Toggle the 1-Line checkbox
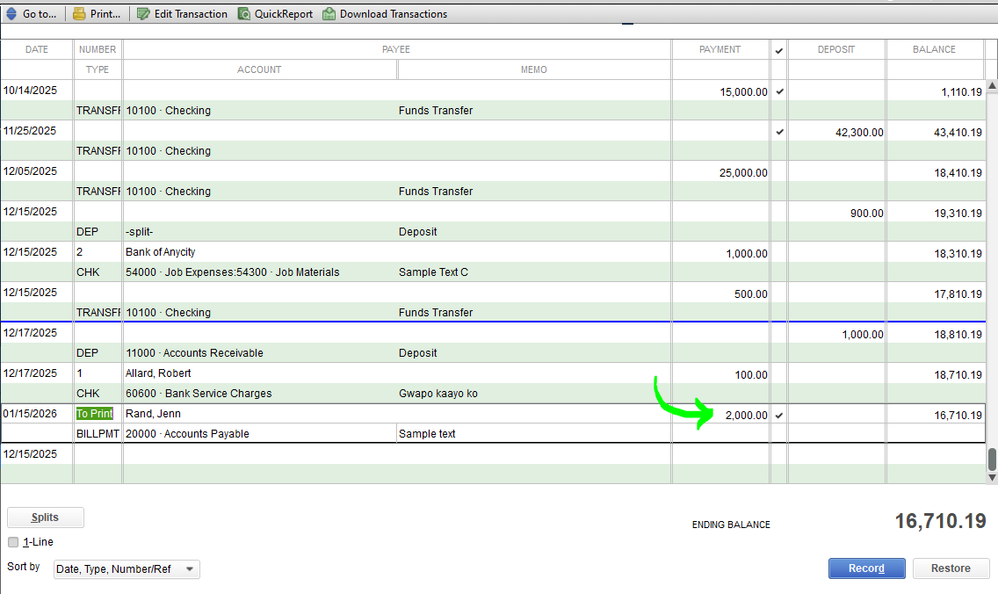This screenshot has width=998, height=594. pyautogui.click(x=13, y=542)
